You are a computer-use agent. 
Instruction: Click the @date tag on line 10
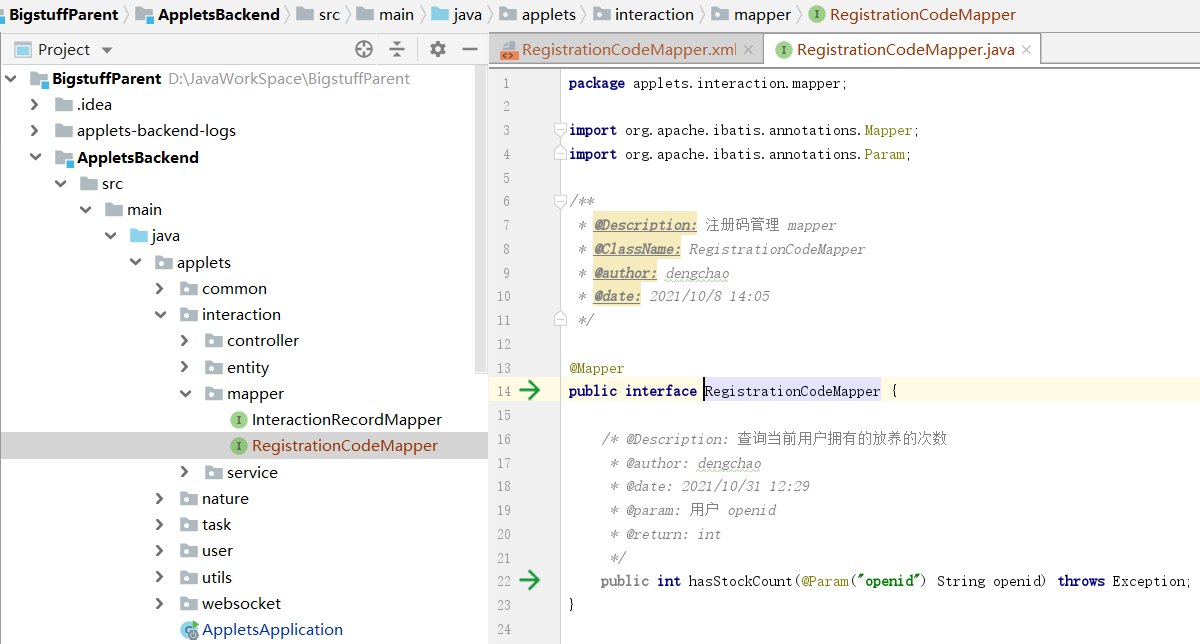617,296
